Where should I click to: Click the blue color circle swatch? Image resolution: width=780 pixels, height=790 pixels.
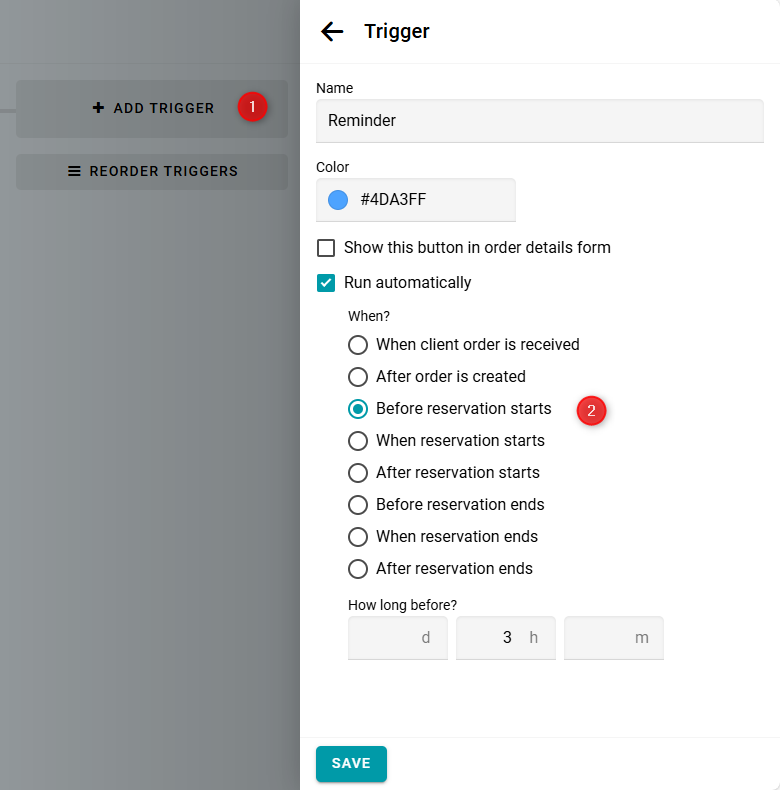pos(338,200)
